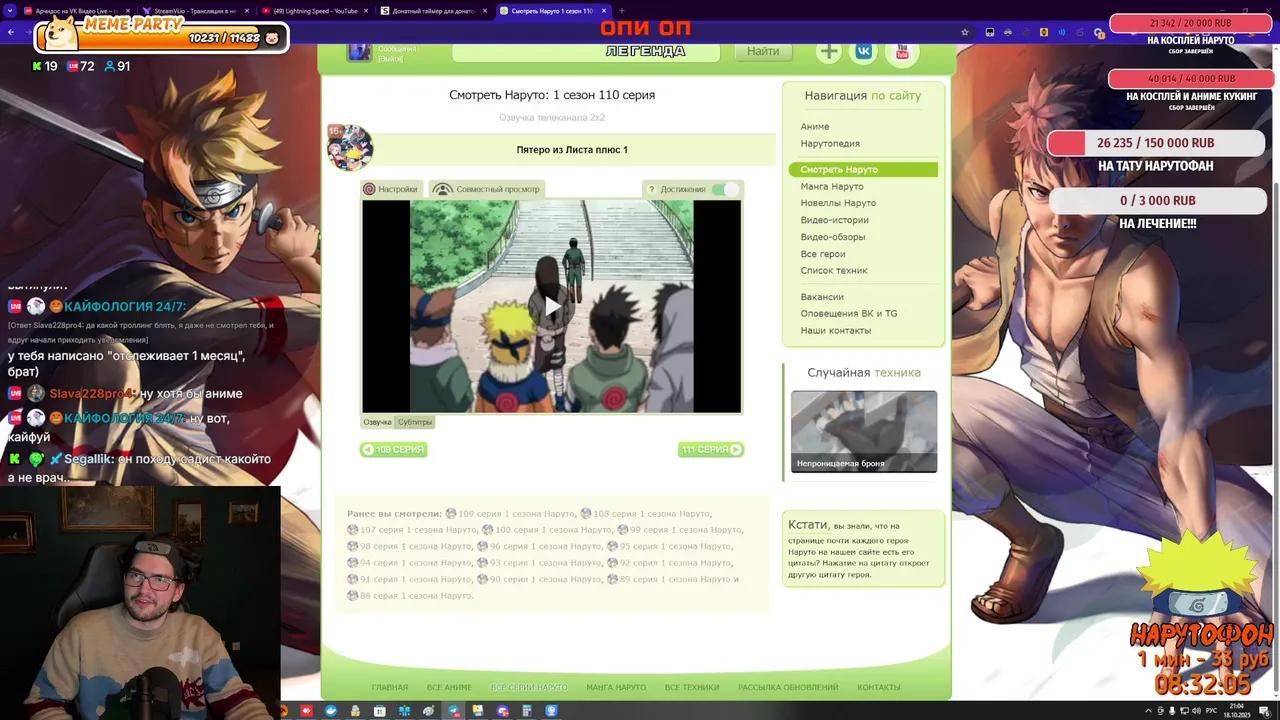This screenshot has width=1280, height=720.
Task: Toggle the Достижения switch
Action: [725, 189]
